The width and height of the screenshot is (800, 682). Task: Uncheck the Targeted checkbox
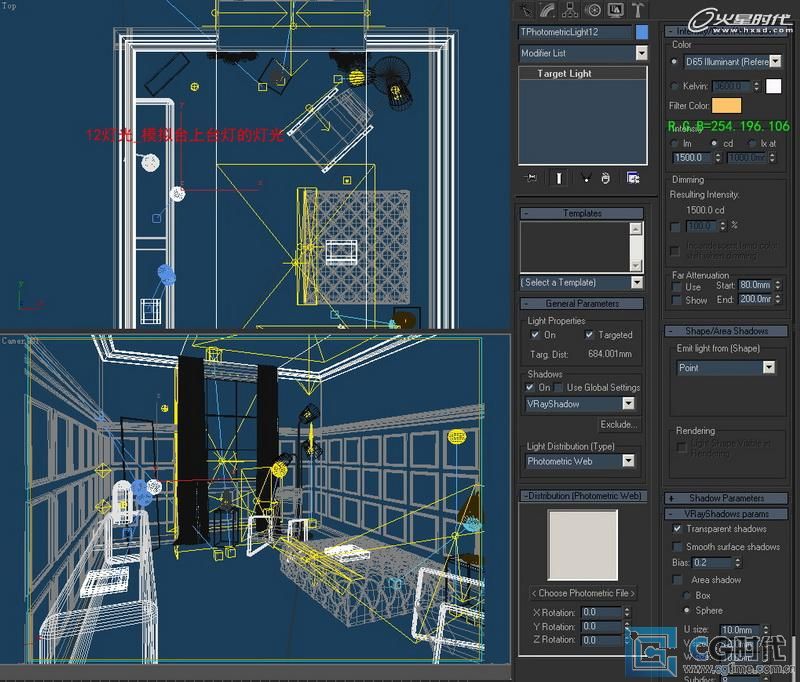(x=589, y=335)
